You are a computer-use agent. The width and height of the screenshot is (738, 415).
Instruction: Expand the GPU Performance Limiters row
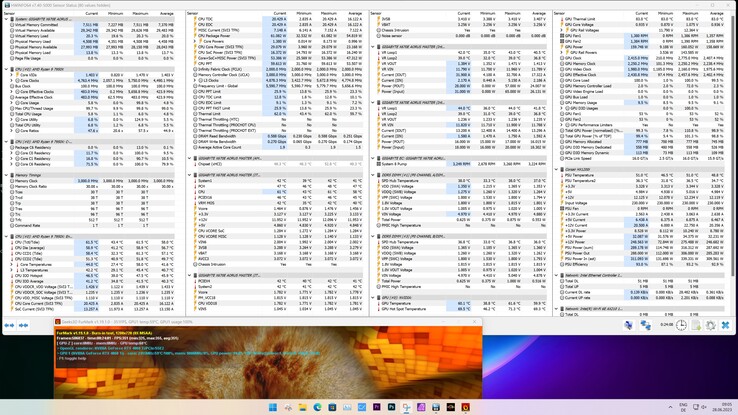(562, 125)
